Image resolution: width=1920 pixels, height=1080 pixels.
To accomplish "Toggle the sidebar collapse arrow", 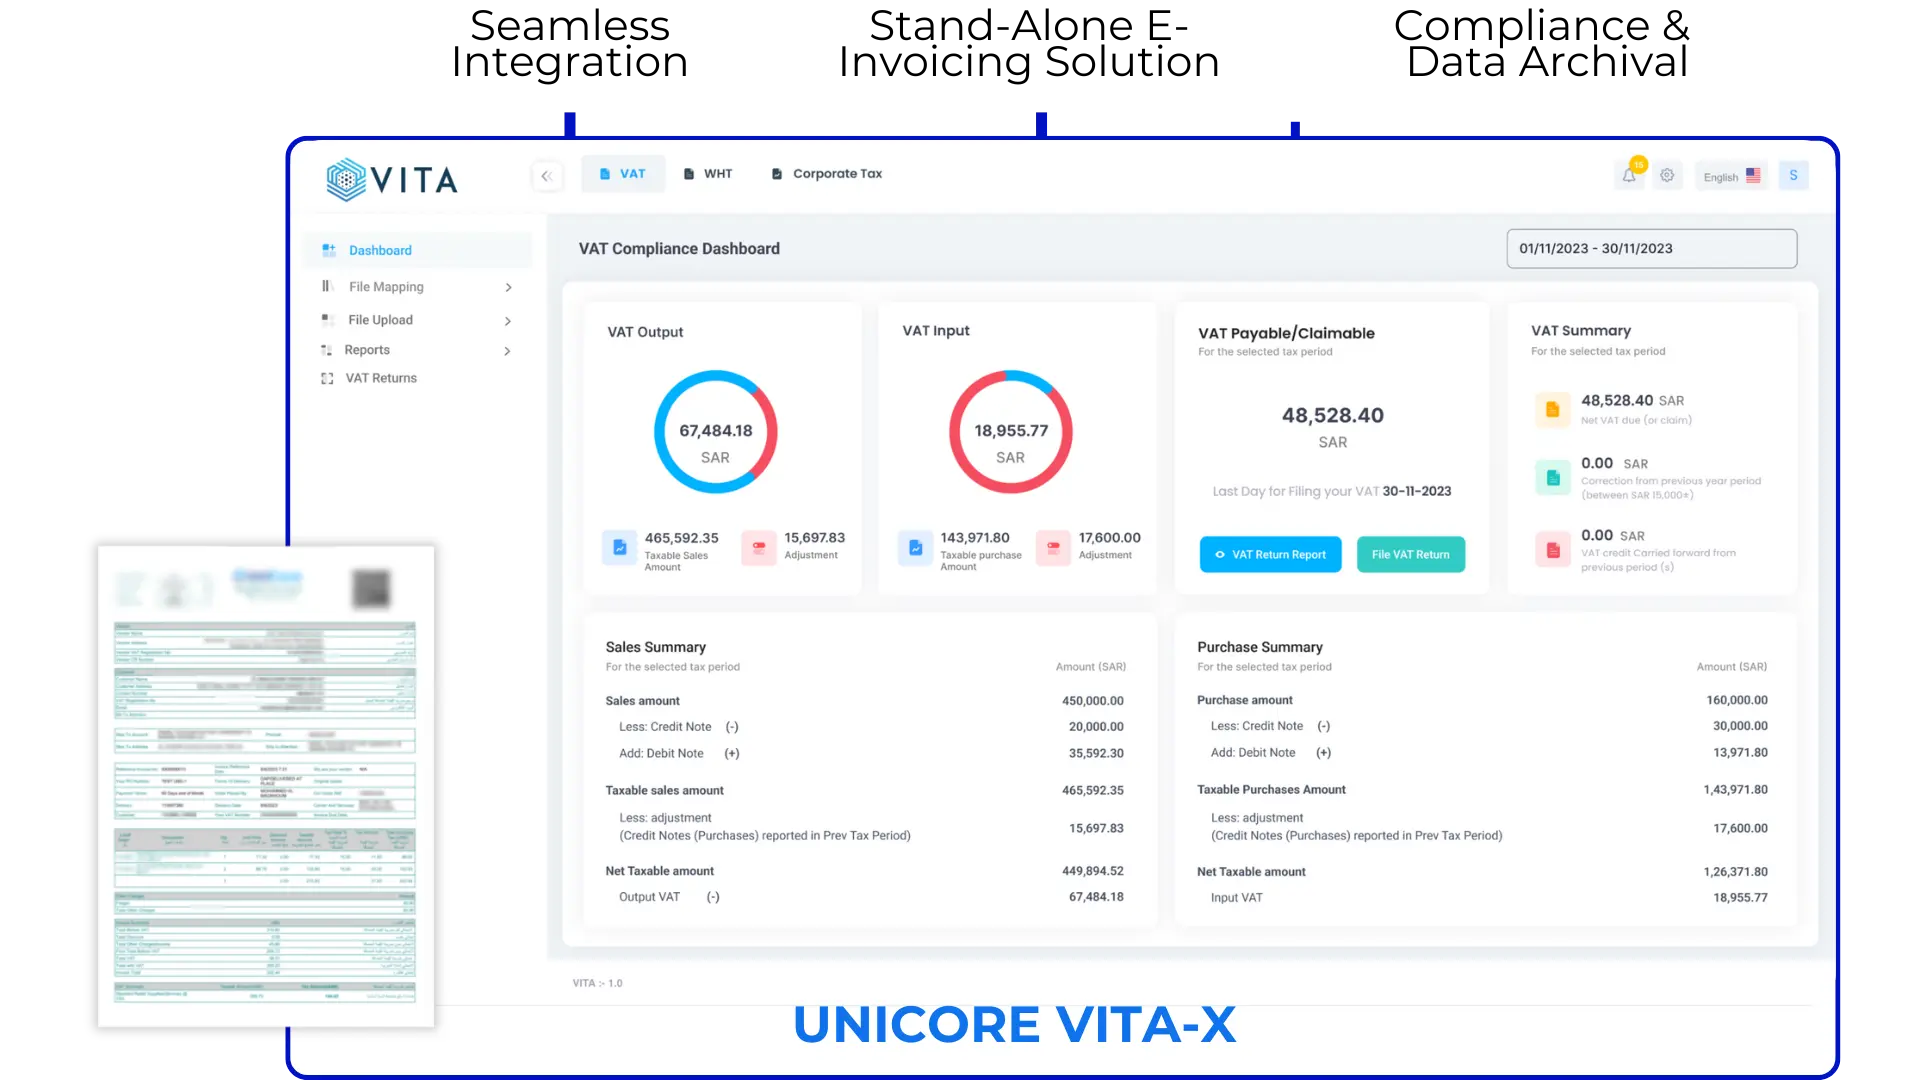I will [546, 175].
